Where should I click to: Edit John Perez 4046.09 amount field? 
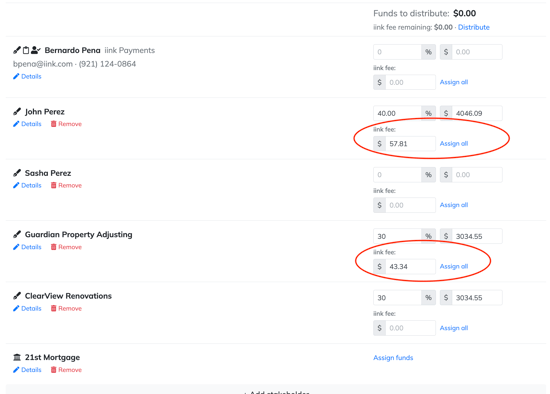coord(477,113)
